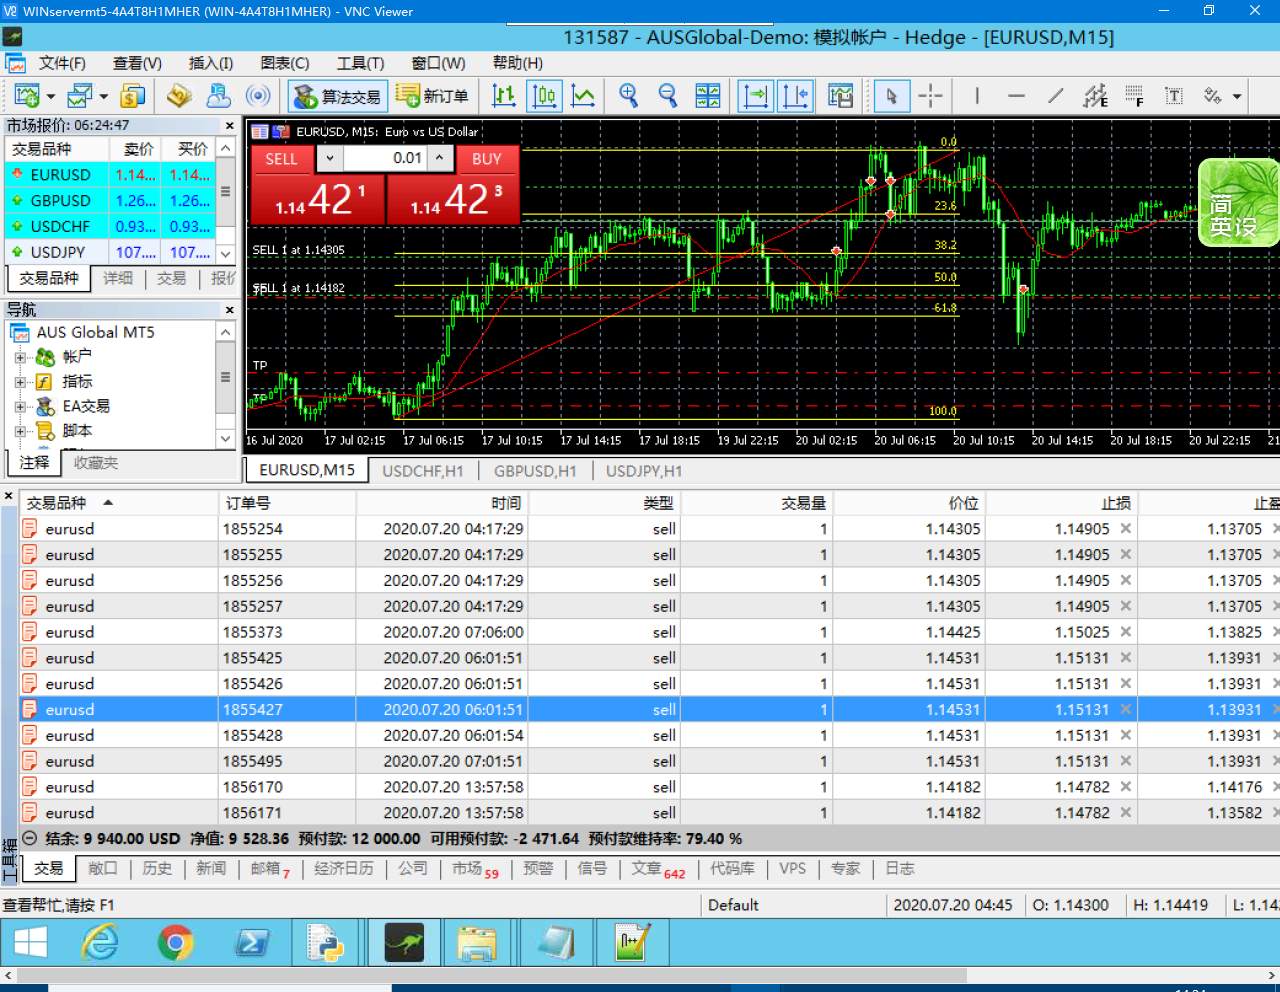Switch to USDJPY,H1 chart tab
Image resolution: width=1280 pixels, height=992 pixels.
coord(644,471)
